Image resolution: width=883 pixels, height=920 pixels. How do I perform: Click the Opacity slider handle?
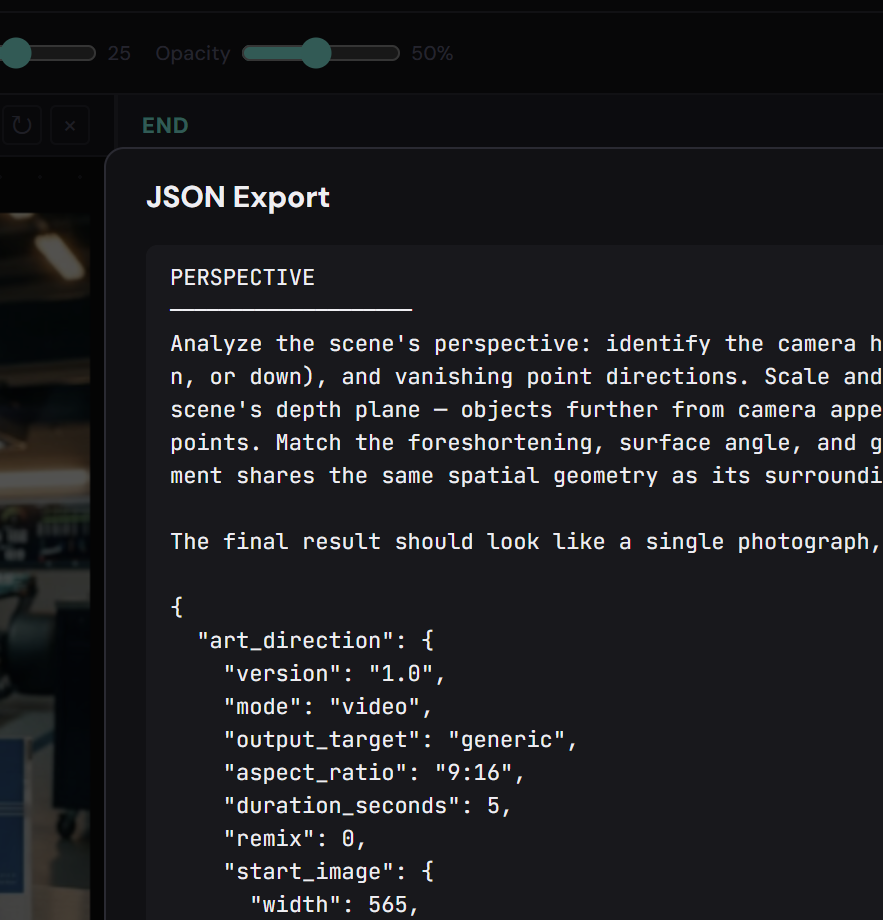[x=316, y=53]
